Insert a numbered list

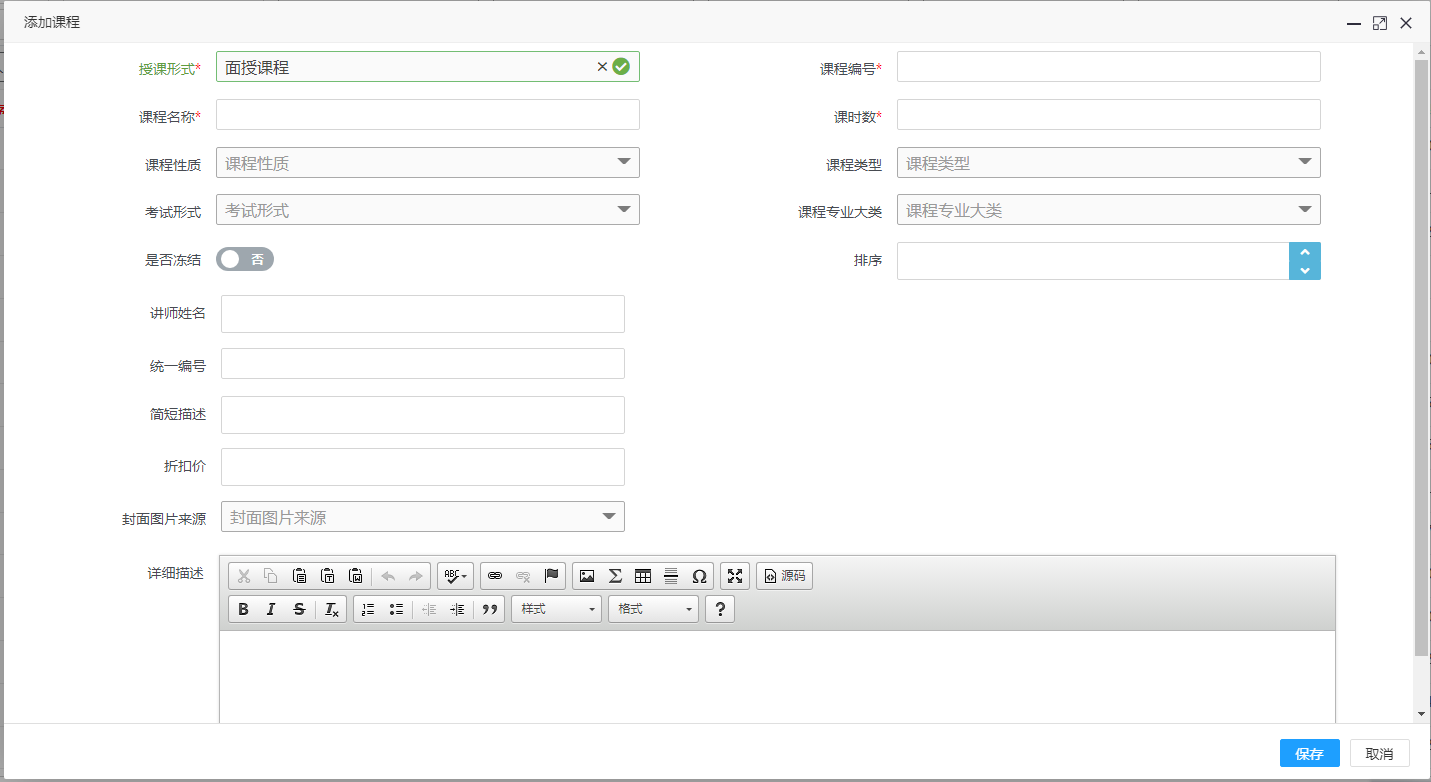click(x=368, y=609)
